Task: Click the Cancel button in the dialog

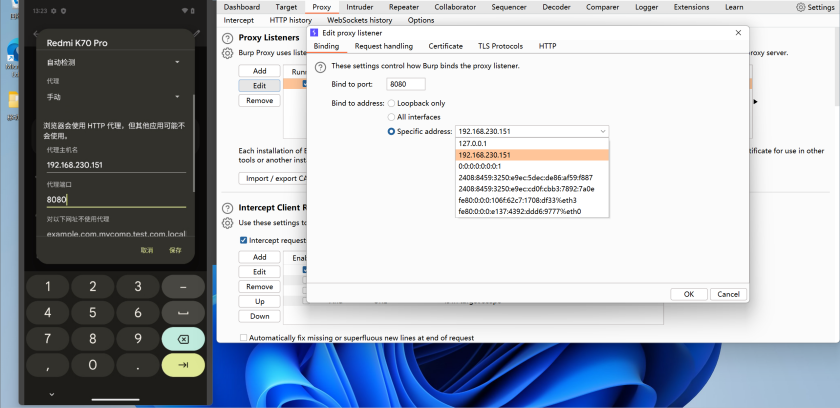Action: point(728,294)
